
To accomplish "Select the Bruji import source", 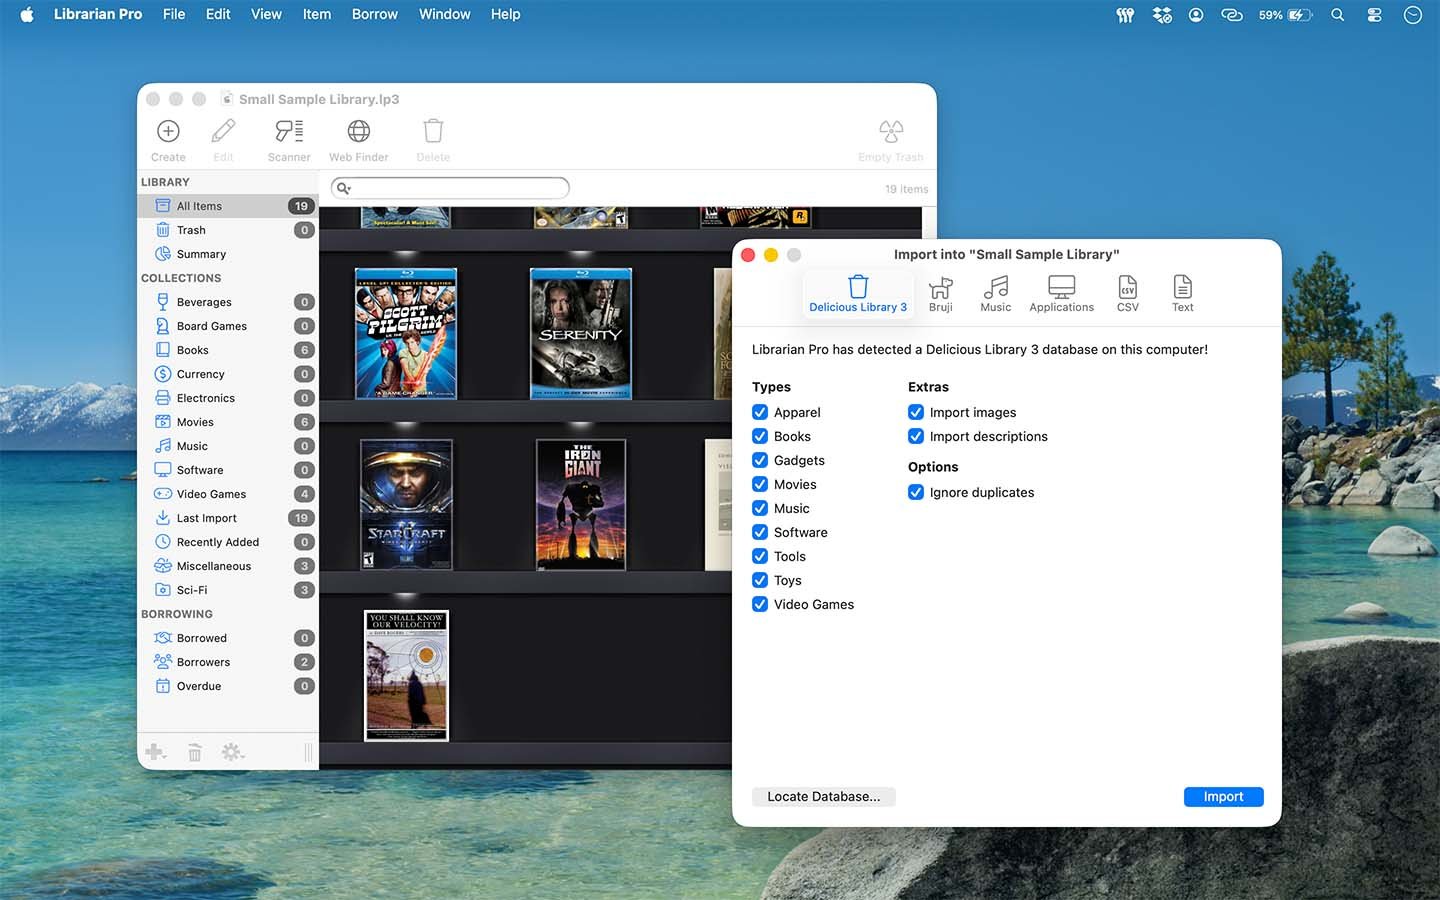I will (x=940, y=293).
